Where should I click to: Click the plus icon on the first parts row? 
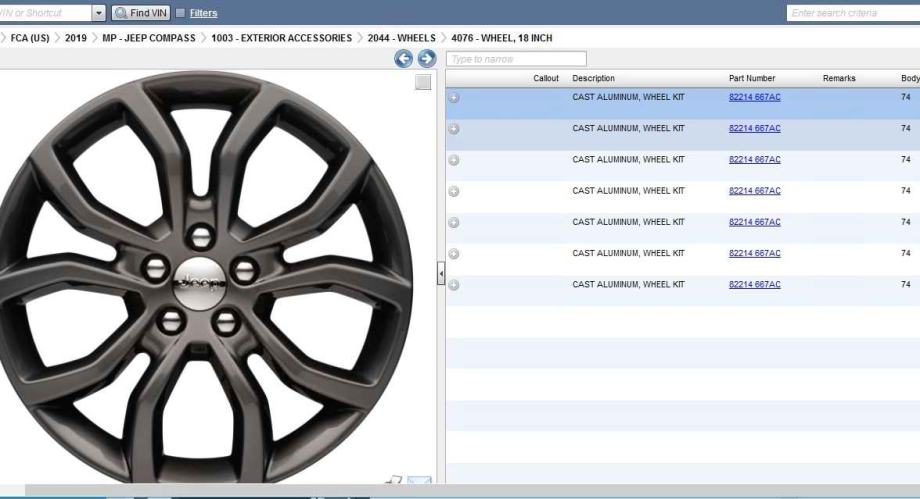pos(454,97)
